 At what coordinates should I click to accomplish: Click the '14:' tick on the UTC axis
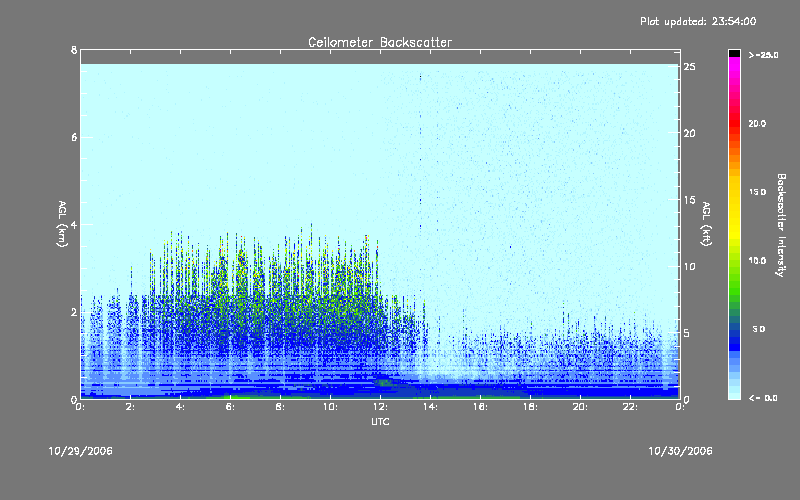click(x=430, y=407)
